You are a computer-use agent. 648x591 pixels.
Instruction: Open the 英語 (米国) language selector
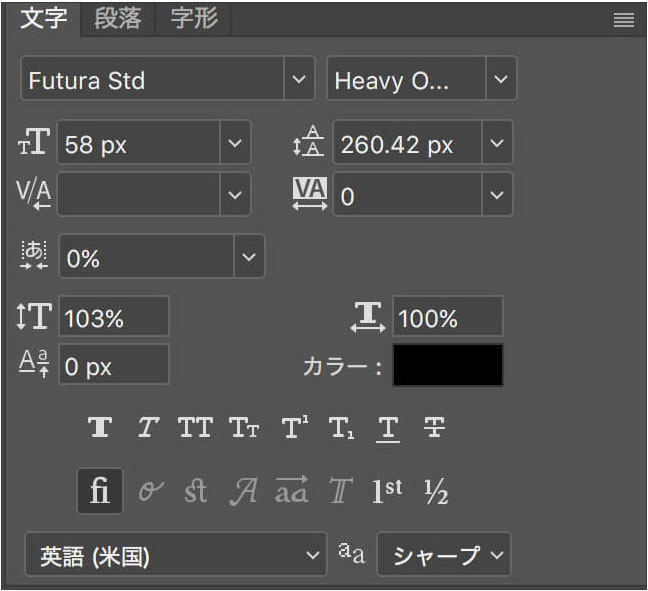176,554
